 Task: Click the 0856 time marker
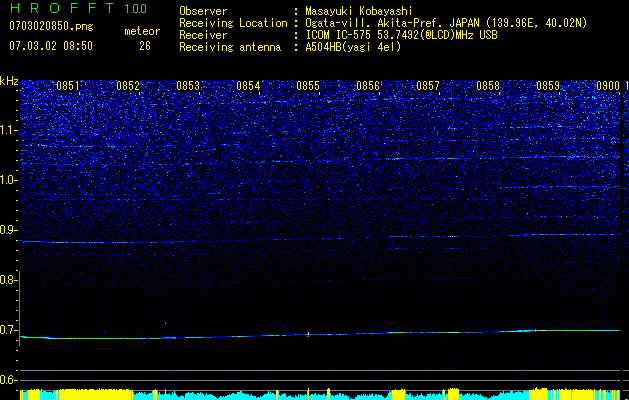[368, 86]
